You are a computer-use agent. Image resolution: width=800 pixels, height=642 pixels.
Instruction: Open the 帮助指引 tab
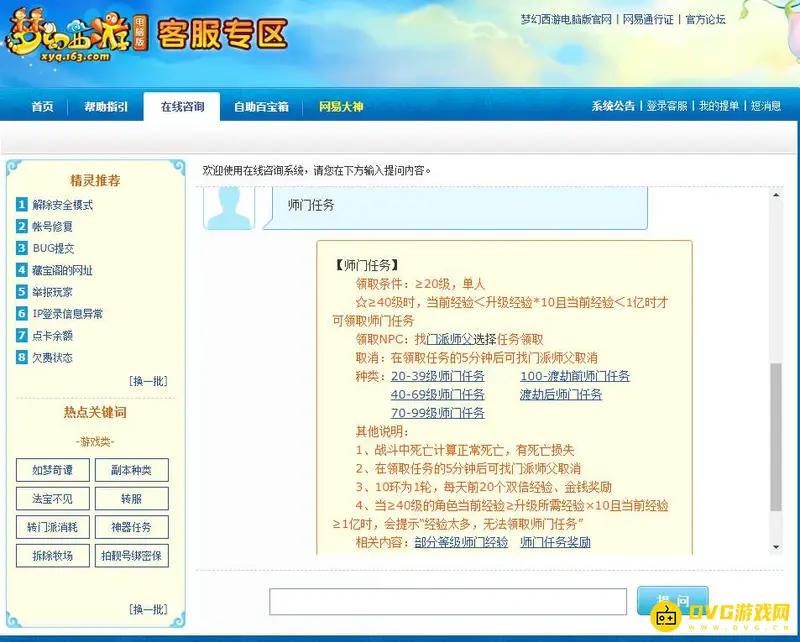(106, 107)
